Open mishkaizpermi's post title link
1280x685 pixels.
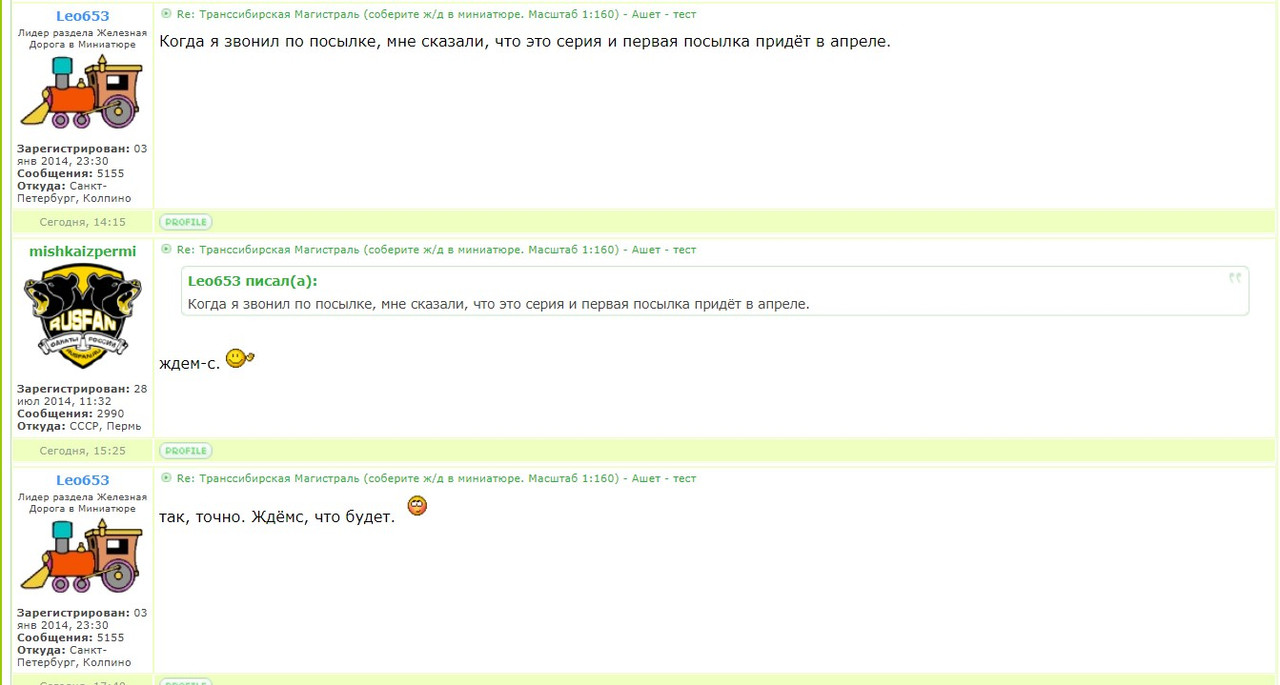(436, 249)
